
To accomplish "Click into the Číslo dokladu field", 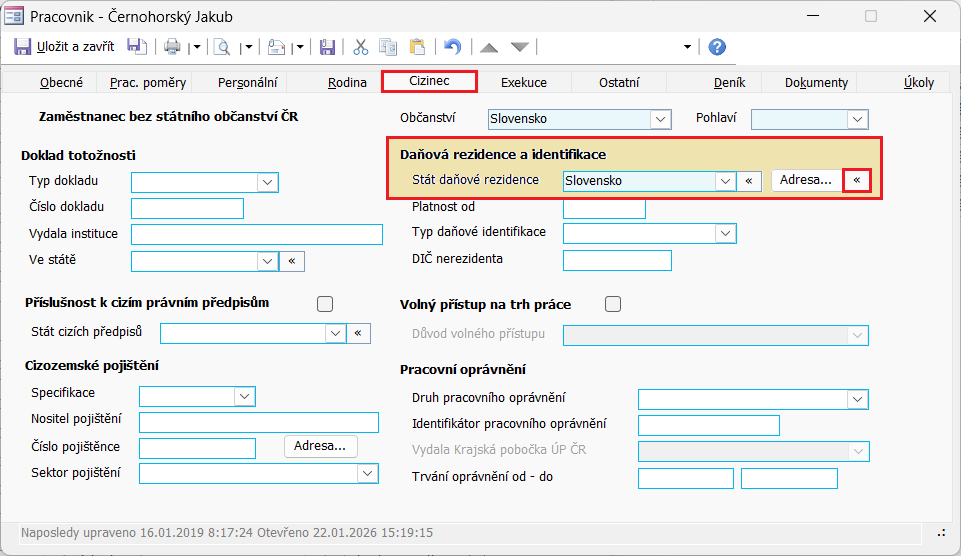I will (187, 208).
